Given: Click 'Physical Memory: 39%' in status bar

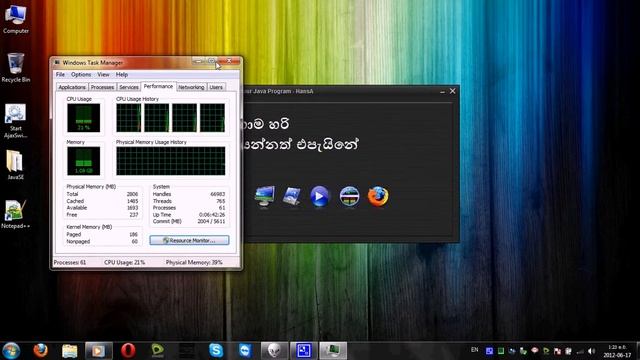Looking at the screenshot, I should (194, 262).
